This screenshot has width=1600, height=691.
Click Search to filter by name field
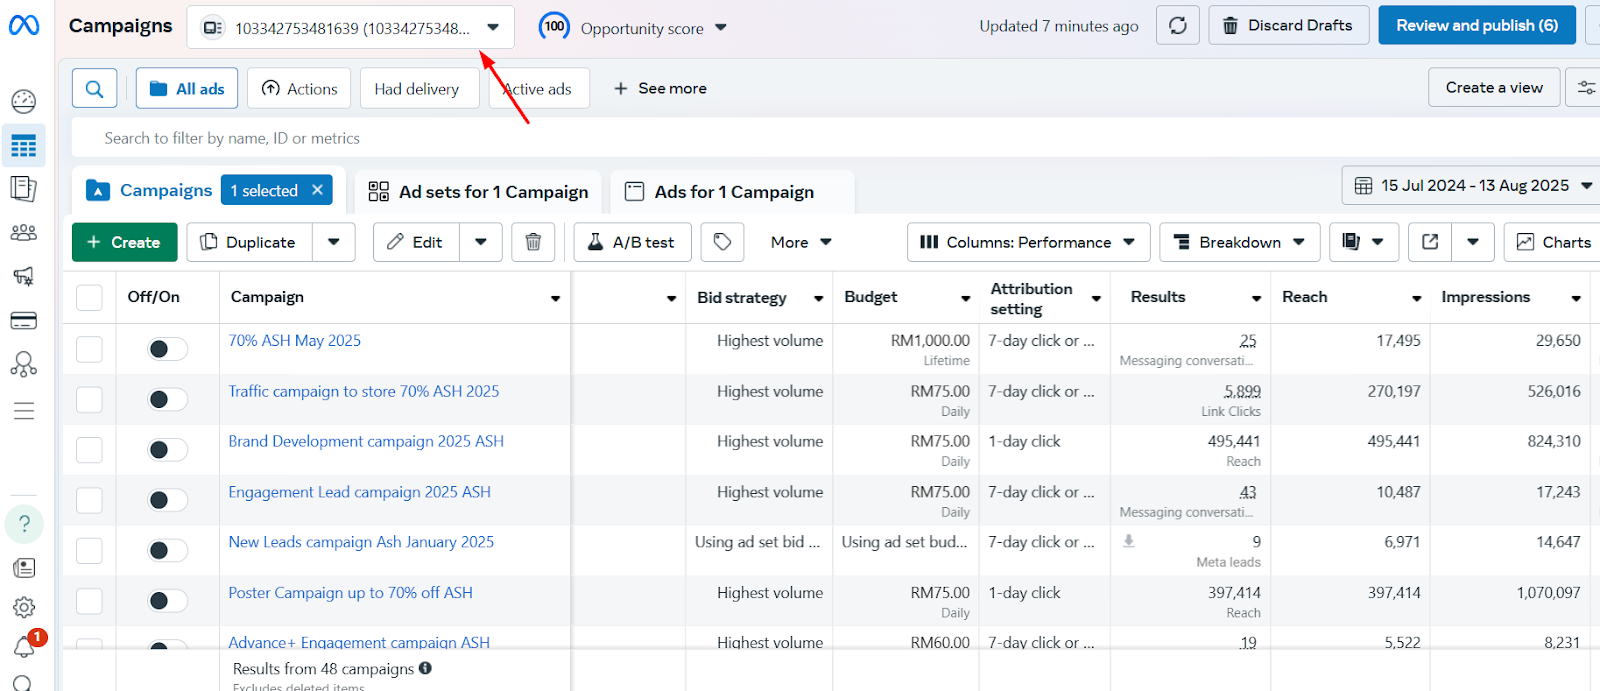[836, 138]
